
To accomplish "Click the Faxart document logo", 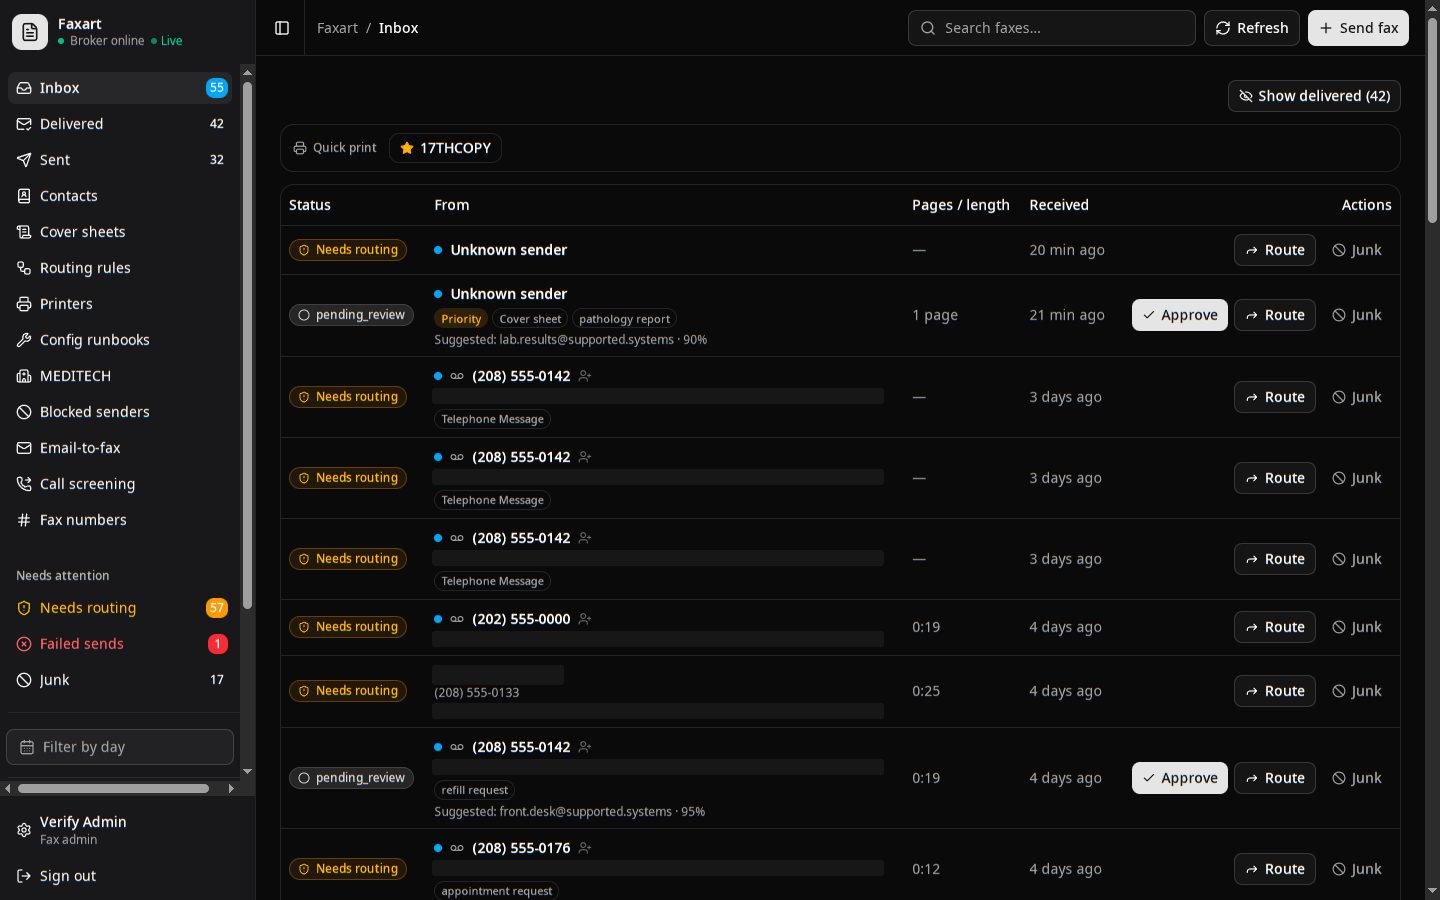I will tap(30, 32).
